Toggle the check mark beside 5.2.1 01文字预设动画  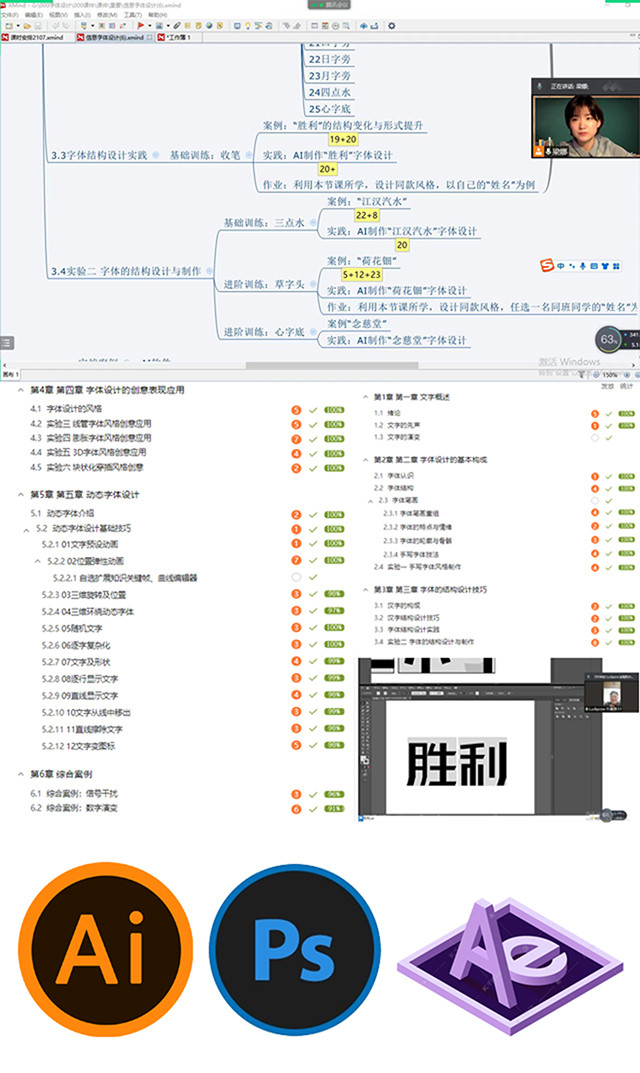pos(313,544)
